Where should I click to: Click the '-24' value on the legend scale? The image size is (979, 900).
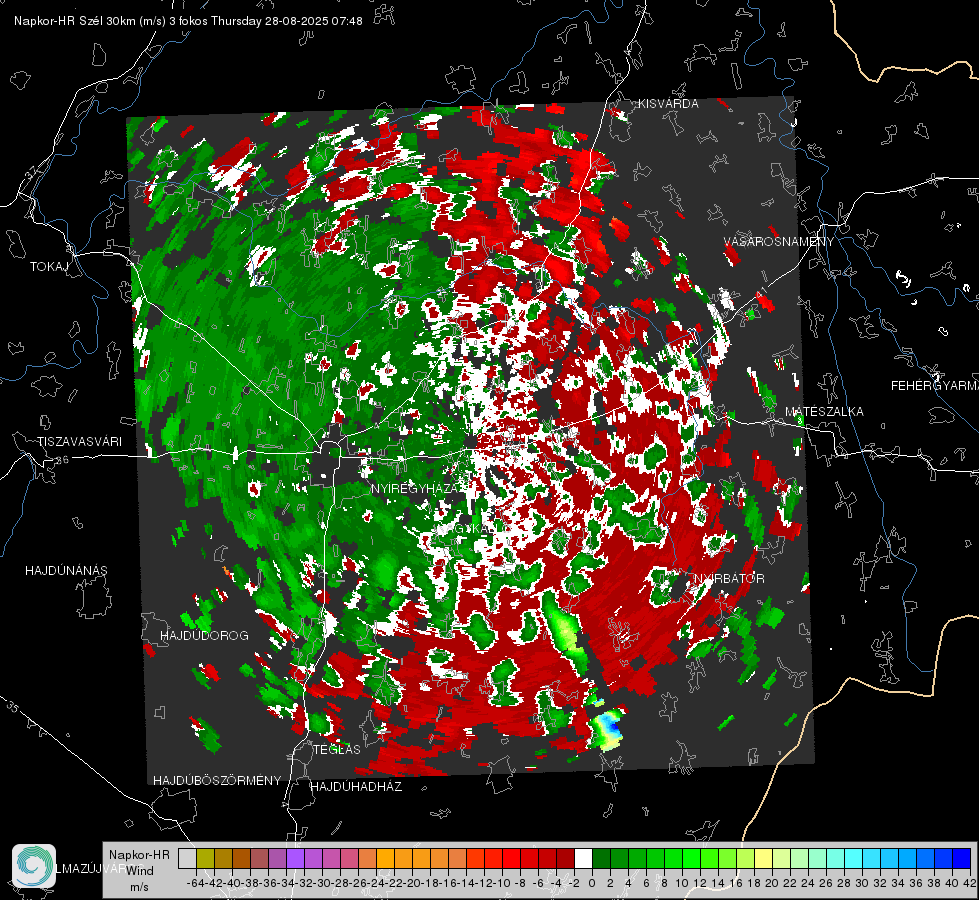click(x=376, y=883)
